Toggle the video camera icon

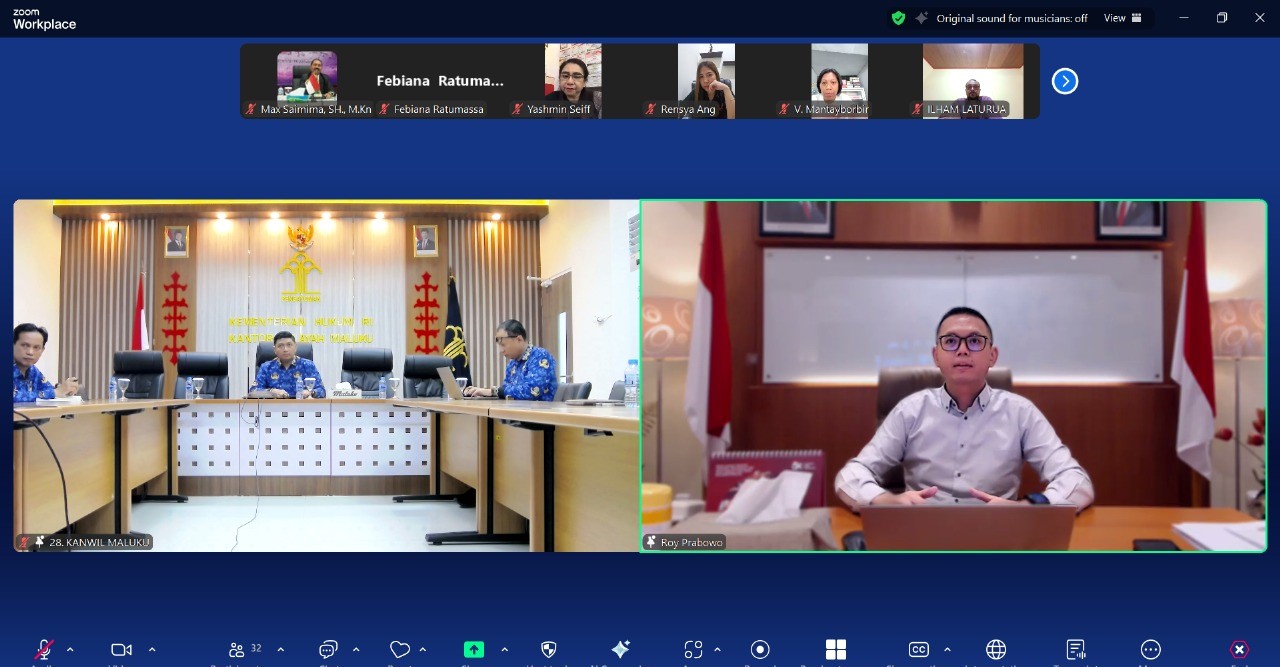pyautogui.click(x=121, y=650)
